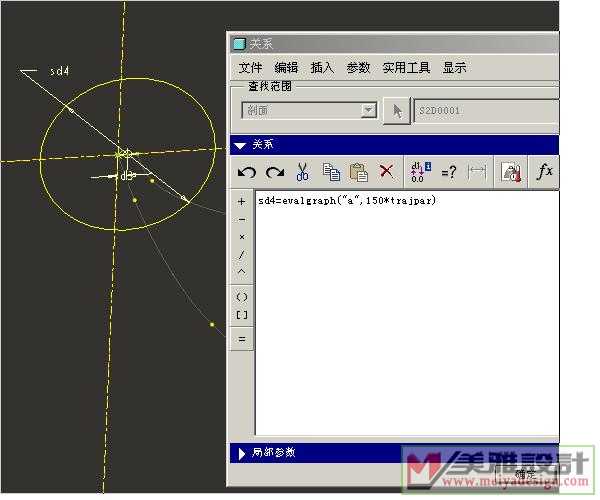Toggle dimension names and values icon
This screenshot has width=600, height=500.
[420, 172]
